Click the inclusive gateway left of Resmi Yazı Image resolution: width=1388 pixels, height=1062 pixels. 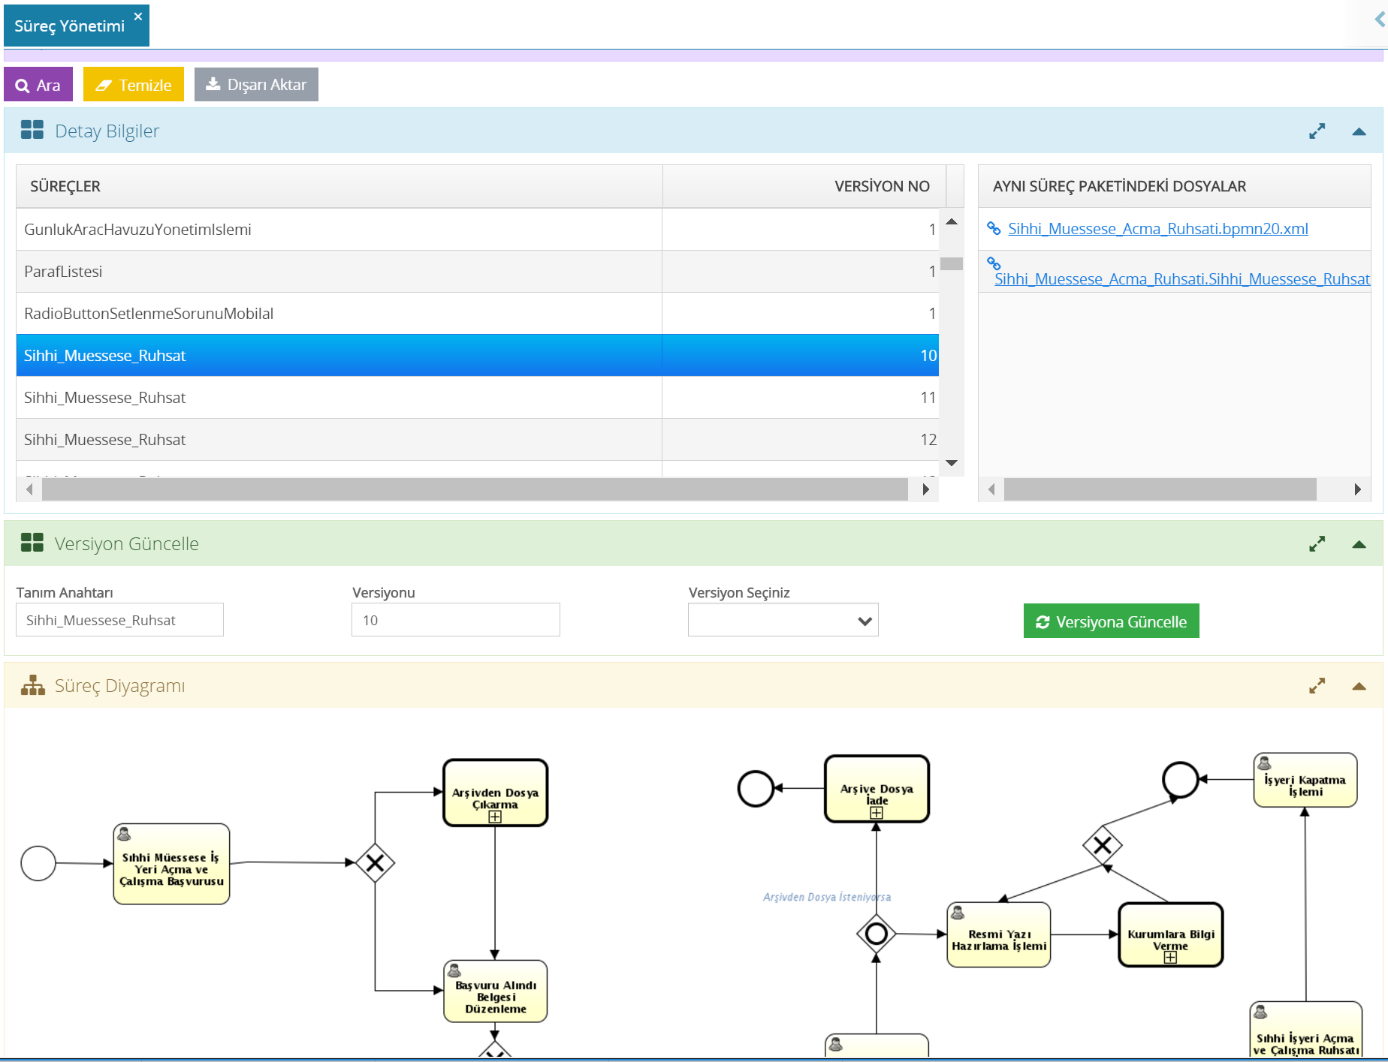click(x=876, y=934)
